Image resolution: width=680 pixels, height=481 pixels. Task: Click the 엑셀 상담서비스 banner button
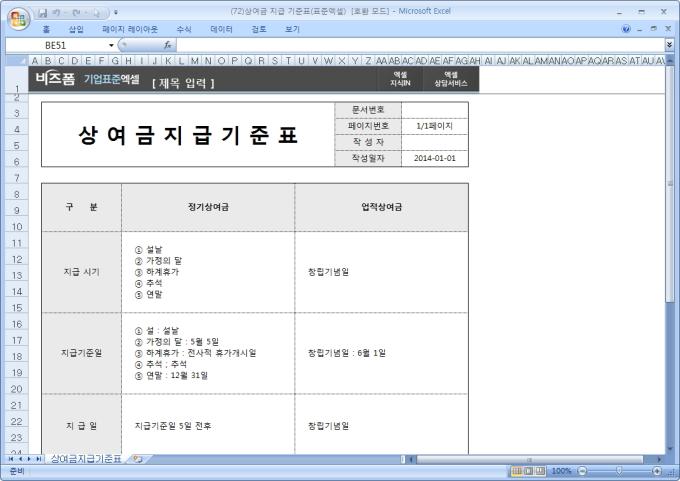[x=451, y=79]
